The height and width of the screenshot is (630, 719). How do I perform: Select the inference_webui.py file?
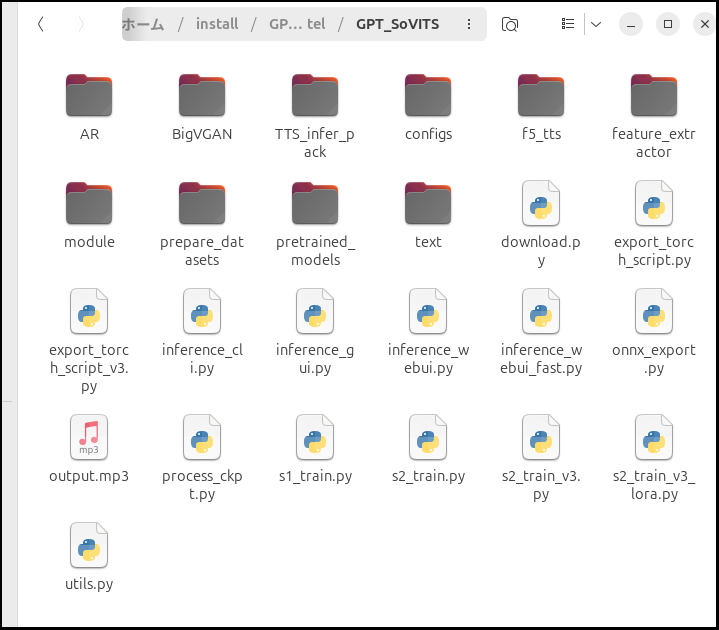tap(428, 312)
